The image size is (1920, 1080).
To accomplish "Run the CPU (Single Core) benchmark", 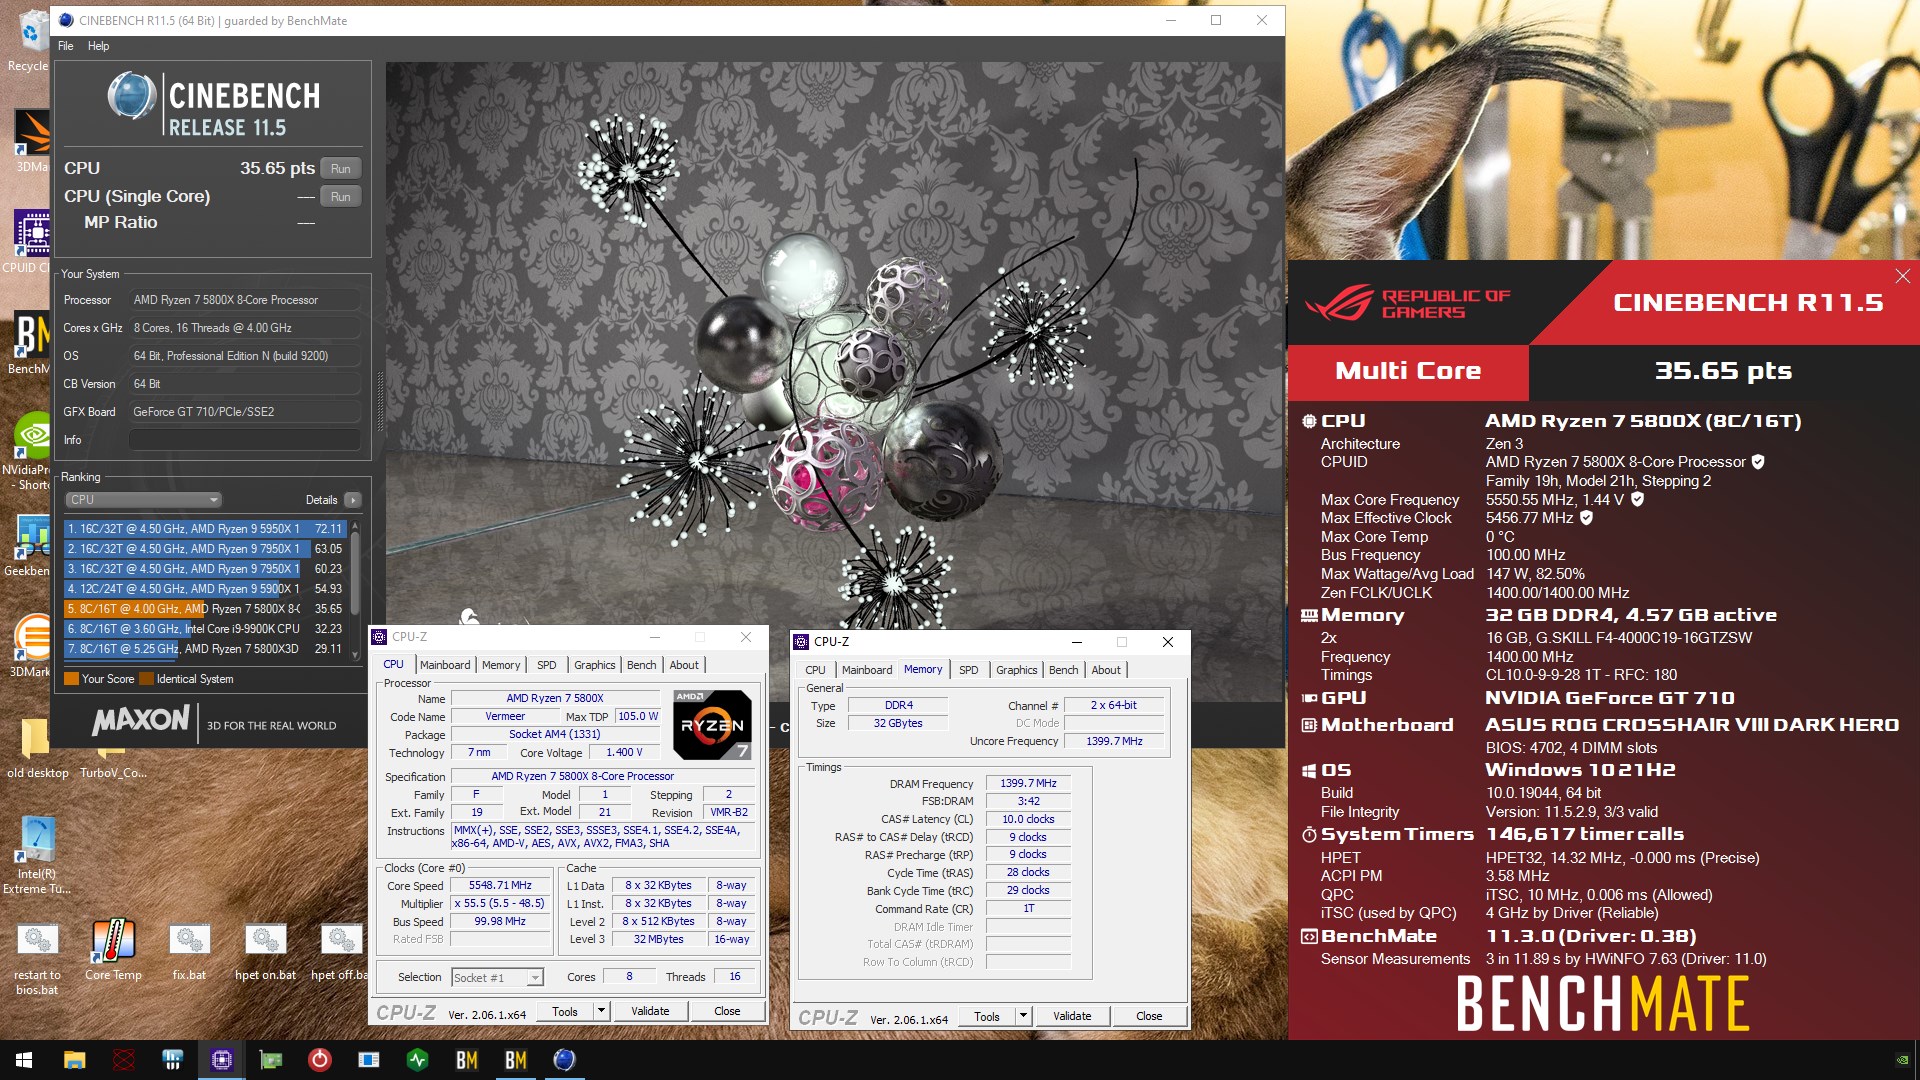I will [x=340, y=197].
